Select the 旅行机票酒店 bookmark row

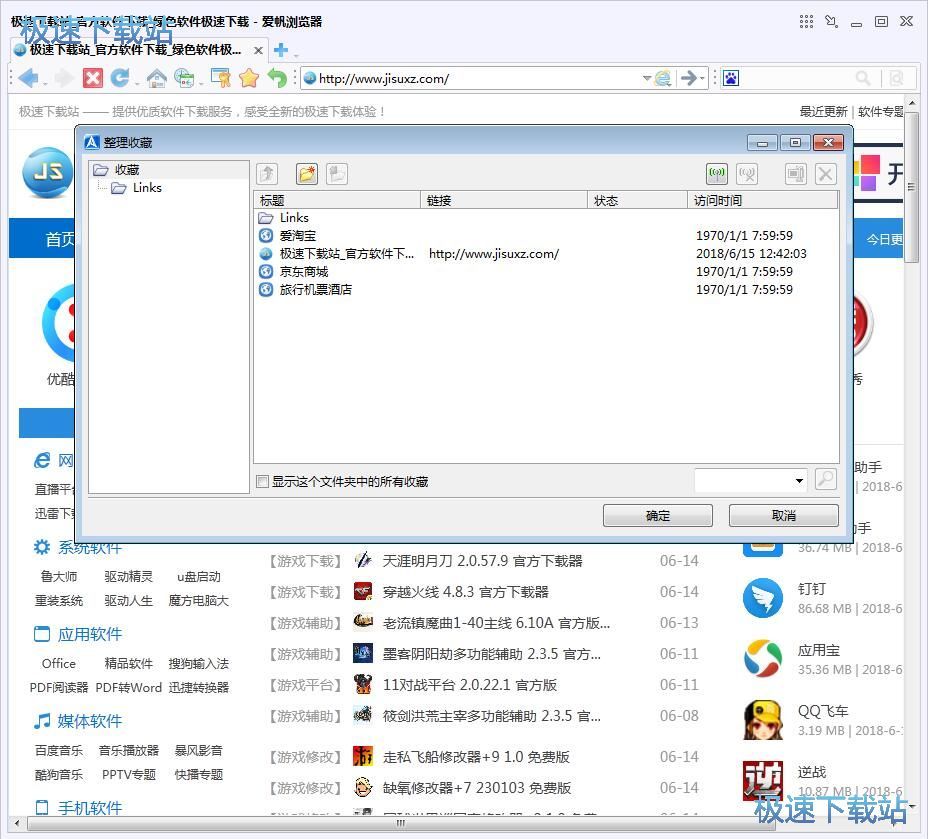546,289
